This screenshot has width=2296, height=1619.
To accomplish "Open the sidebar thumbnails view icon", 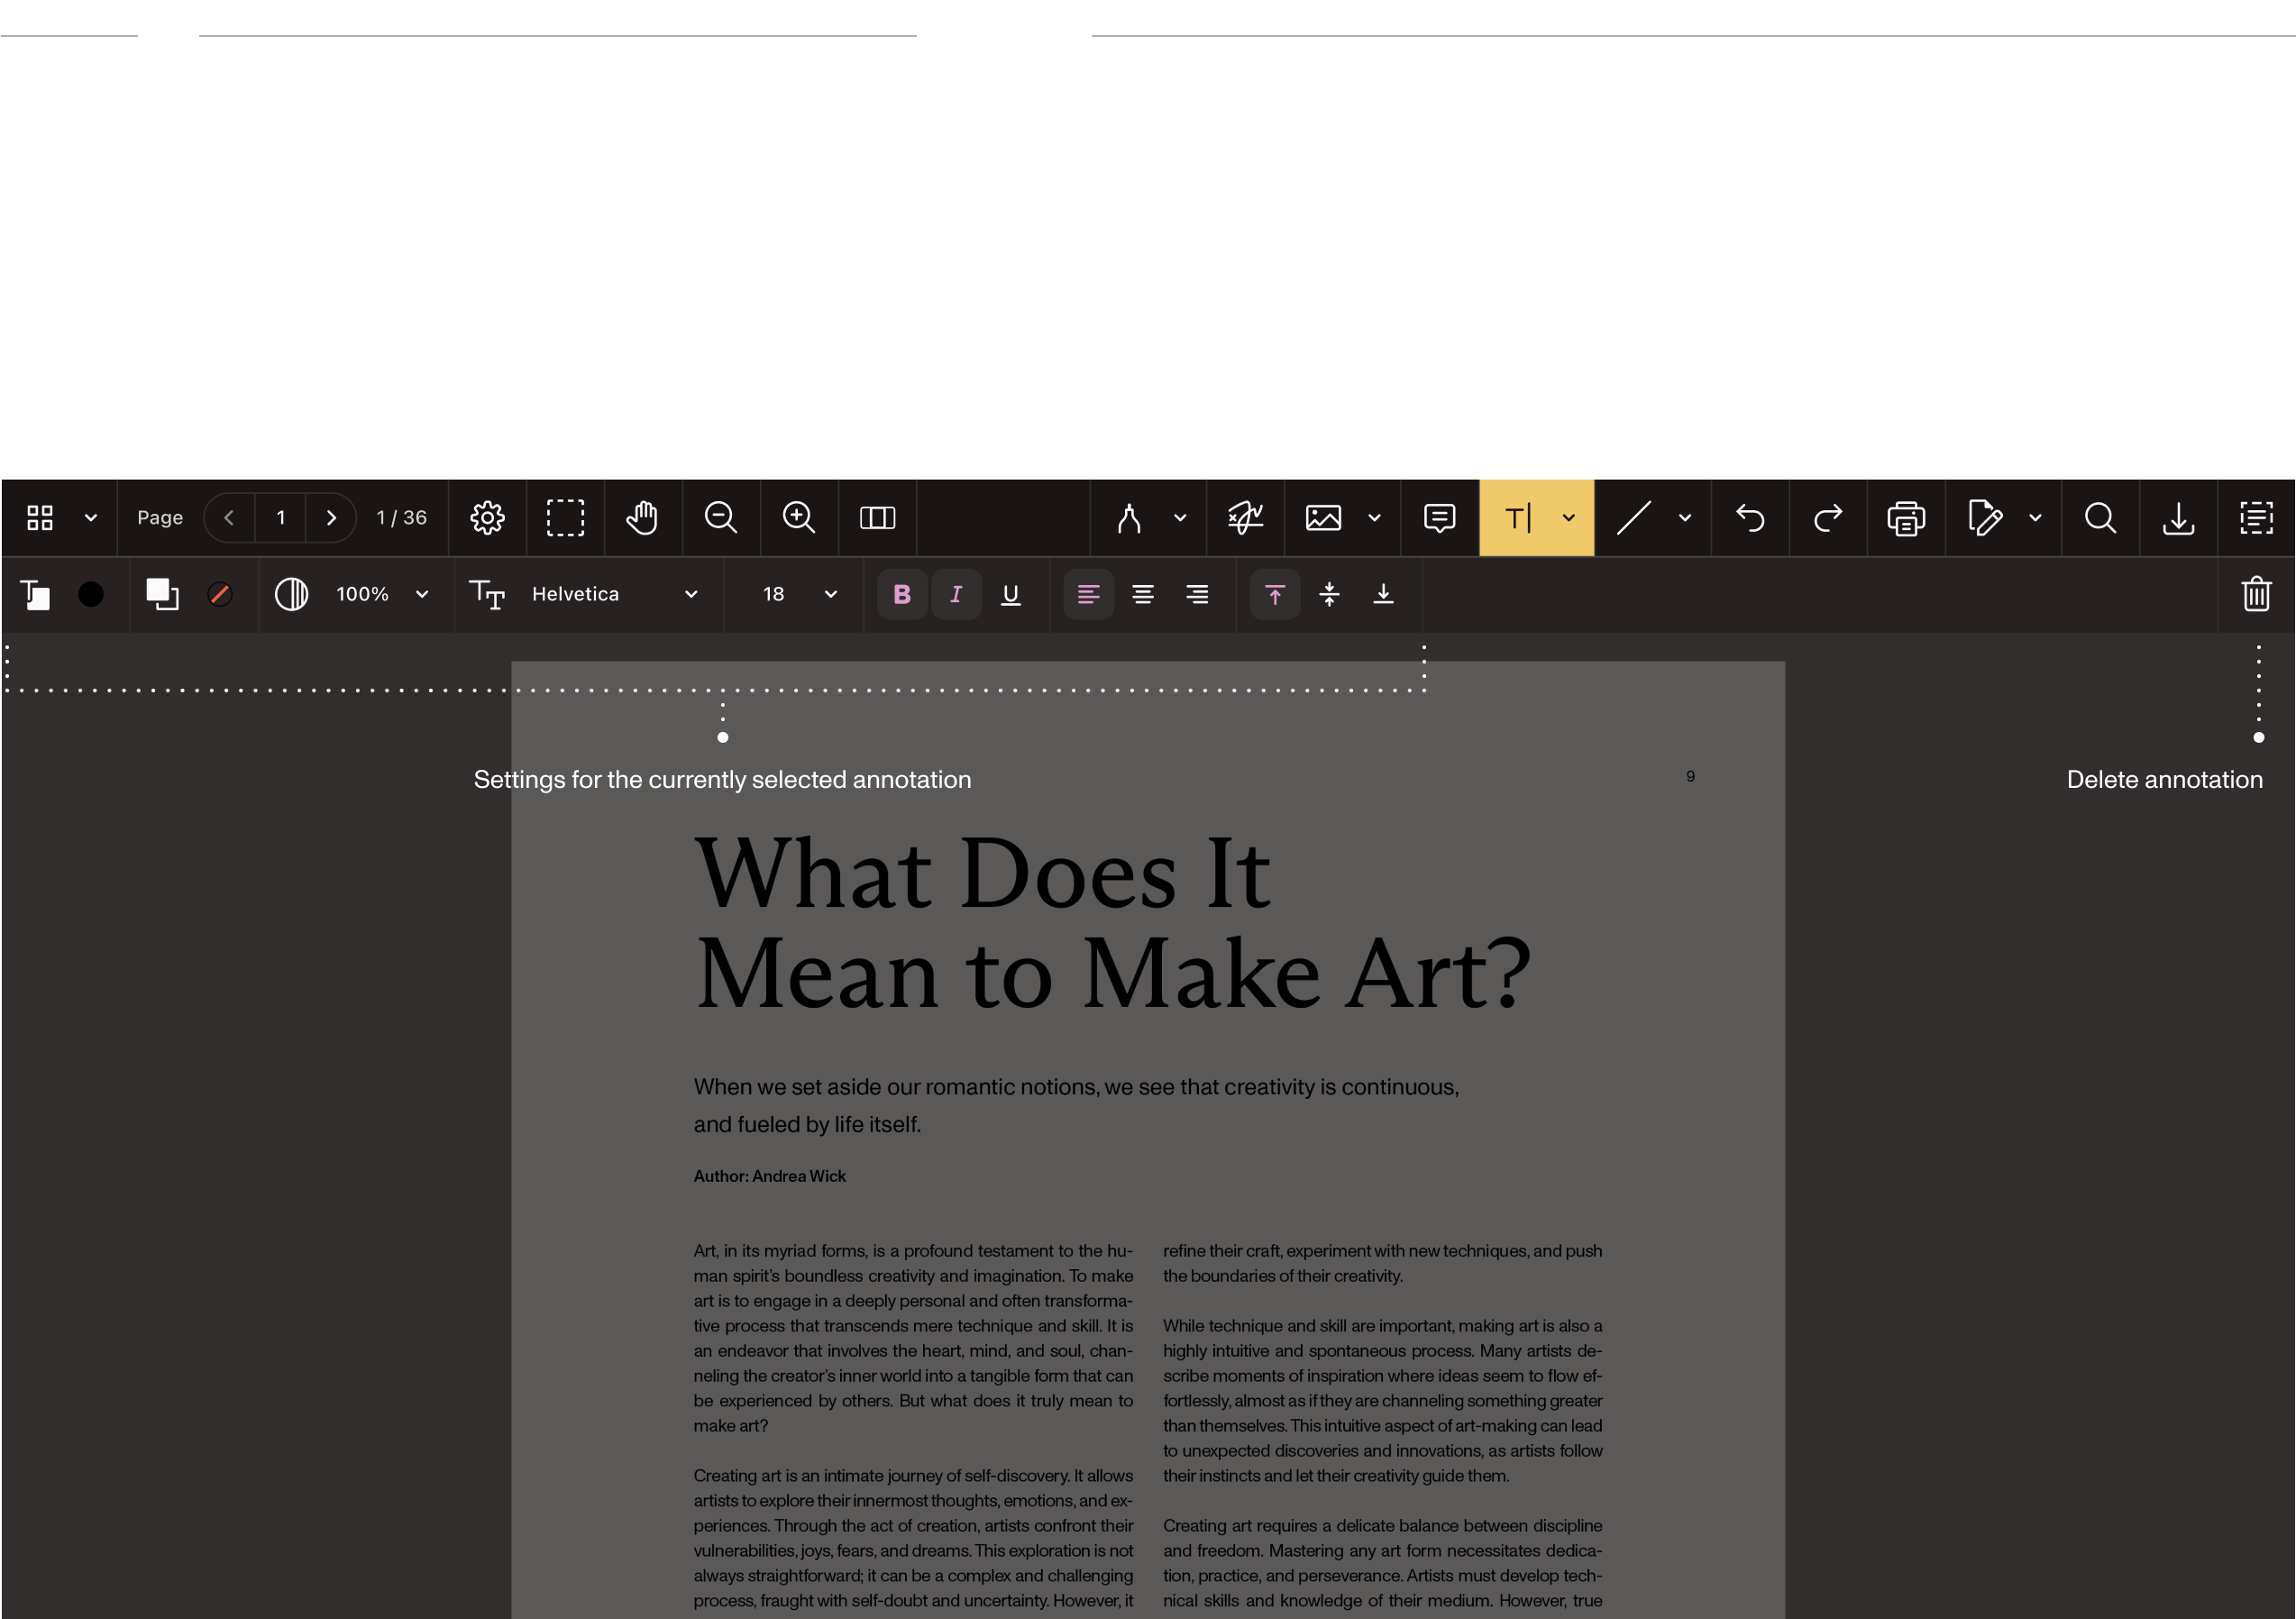I will pos(40,518).
